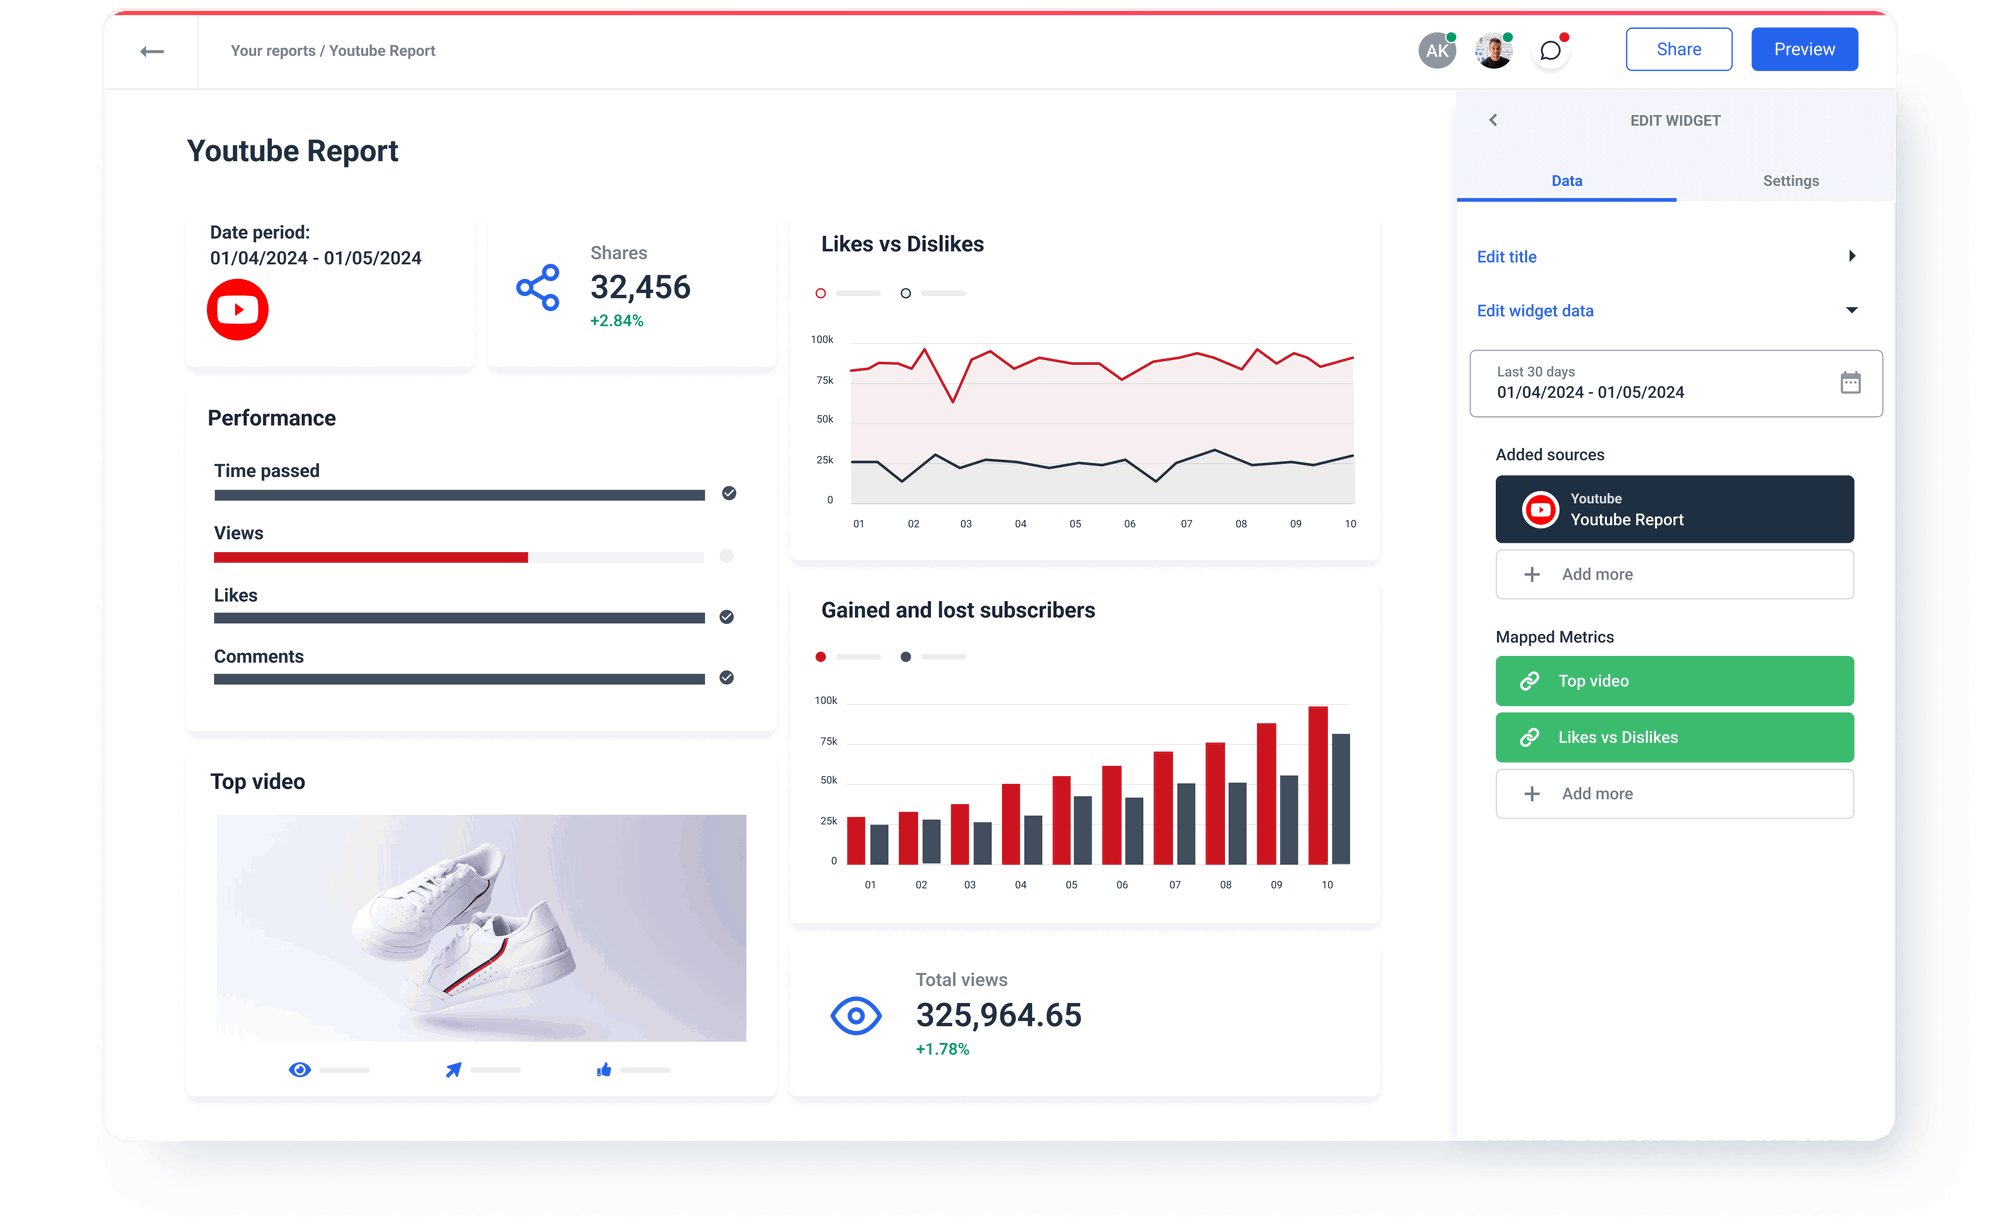Click the eye icon next to Total views
2000x1217 pixels.
point(855,1016)
